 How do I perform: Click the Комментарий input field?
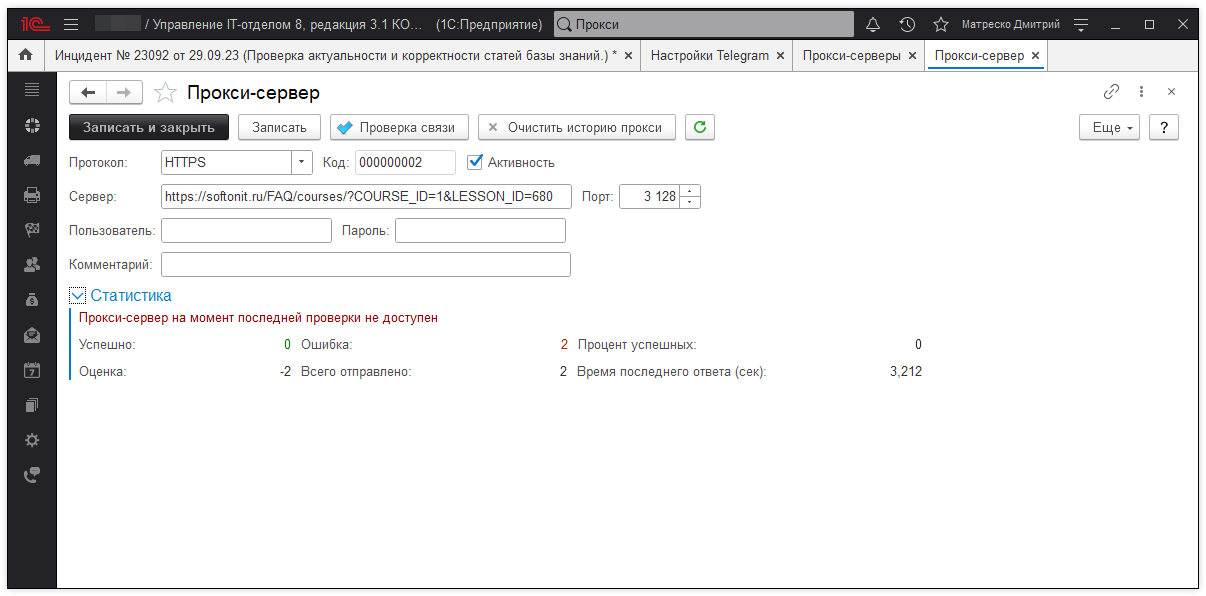tap(365, 264)
